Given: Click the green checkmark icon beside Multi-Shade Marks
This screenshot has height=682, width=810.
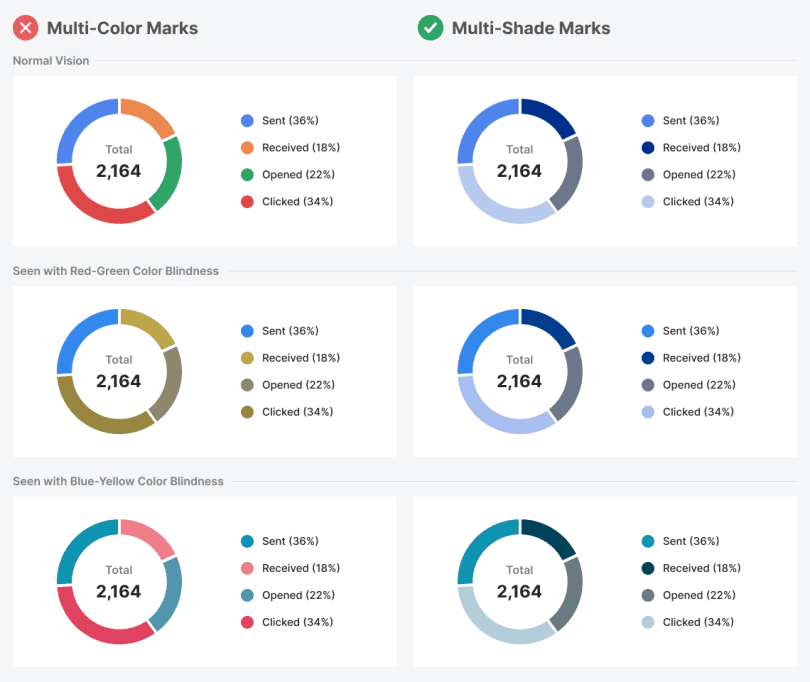Looking at the screenshot, I should coord(430,28).
